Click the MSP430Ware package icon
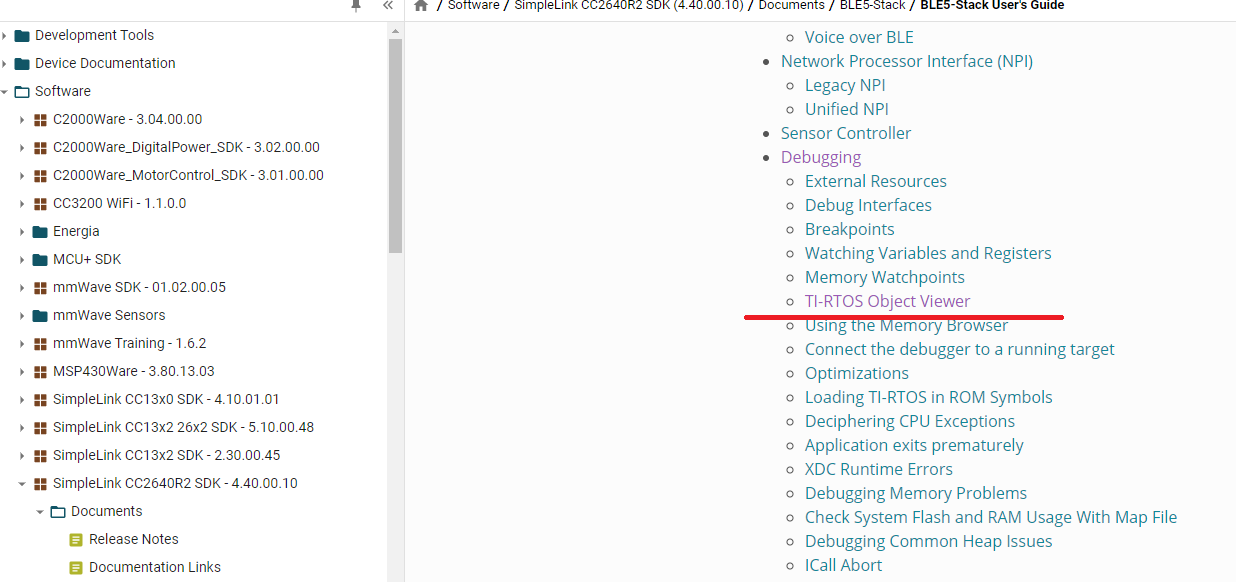The height and width of the screenshot is (582, 1236). tap(40, 371)
